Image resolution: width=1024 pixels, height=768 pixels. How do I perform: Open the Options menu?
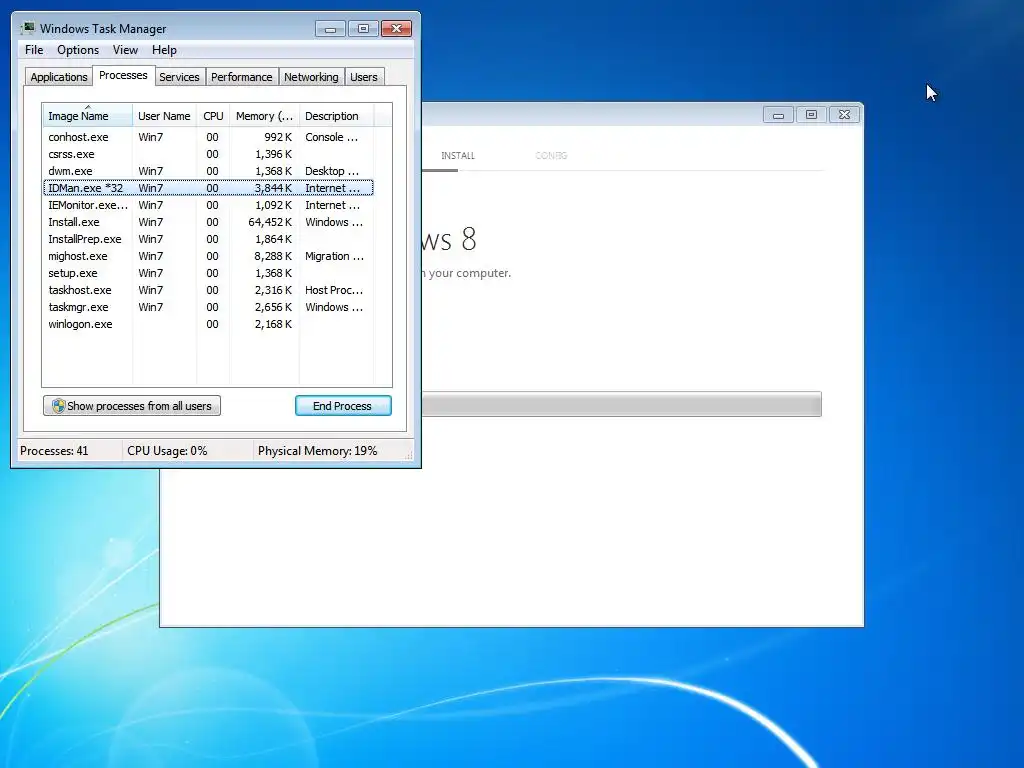click(78, 50)
